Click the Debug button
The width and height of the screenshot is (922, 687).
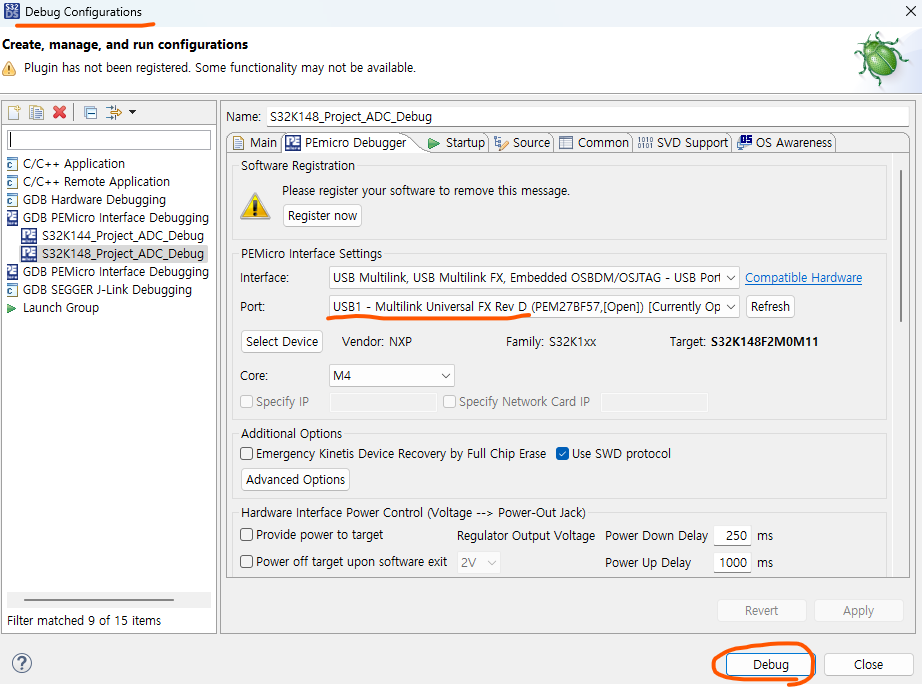click(x=770, y=665)
